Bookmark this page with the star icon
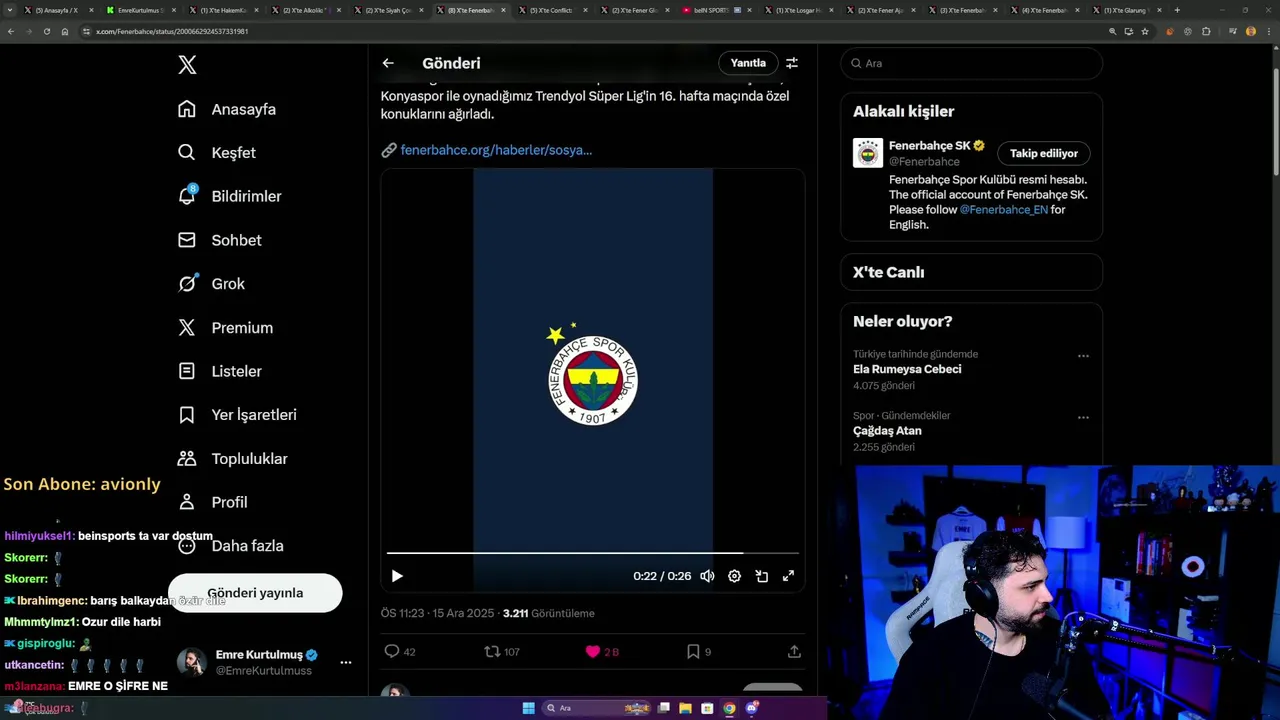Viewport: 1280px width, 720px height. (1145, 31)
